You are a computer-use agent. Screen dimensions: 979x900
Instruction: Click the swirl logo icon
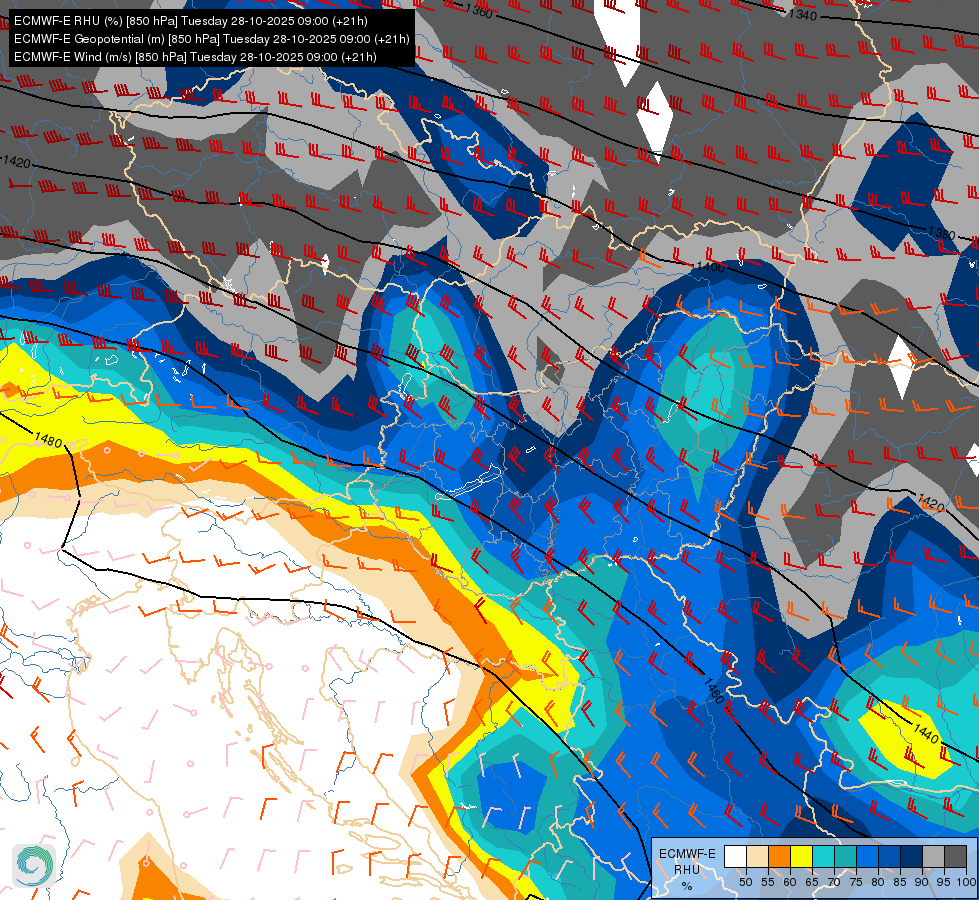(34, 866)
